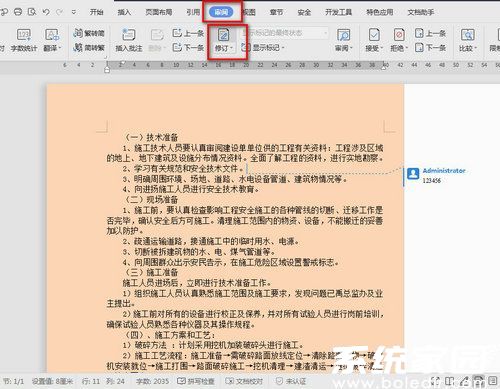Expand the 显示标记 dropdown
This screenshot has height=389, width=500.
(x=283, y=48)
